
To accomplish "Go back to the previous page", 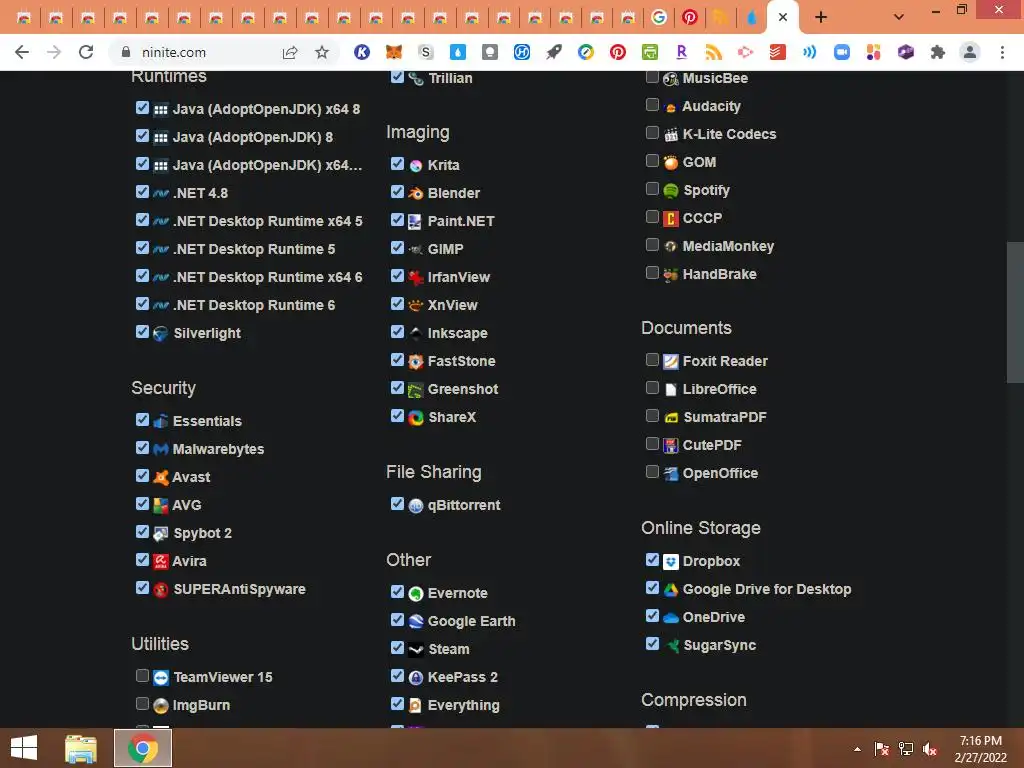I will (x=22, y=52).
